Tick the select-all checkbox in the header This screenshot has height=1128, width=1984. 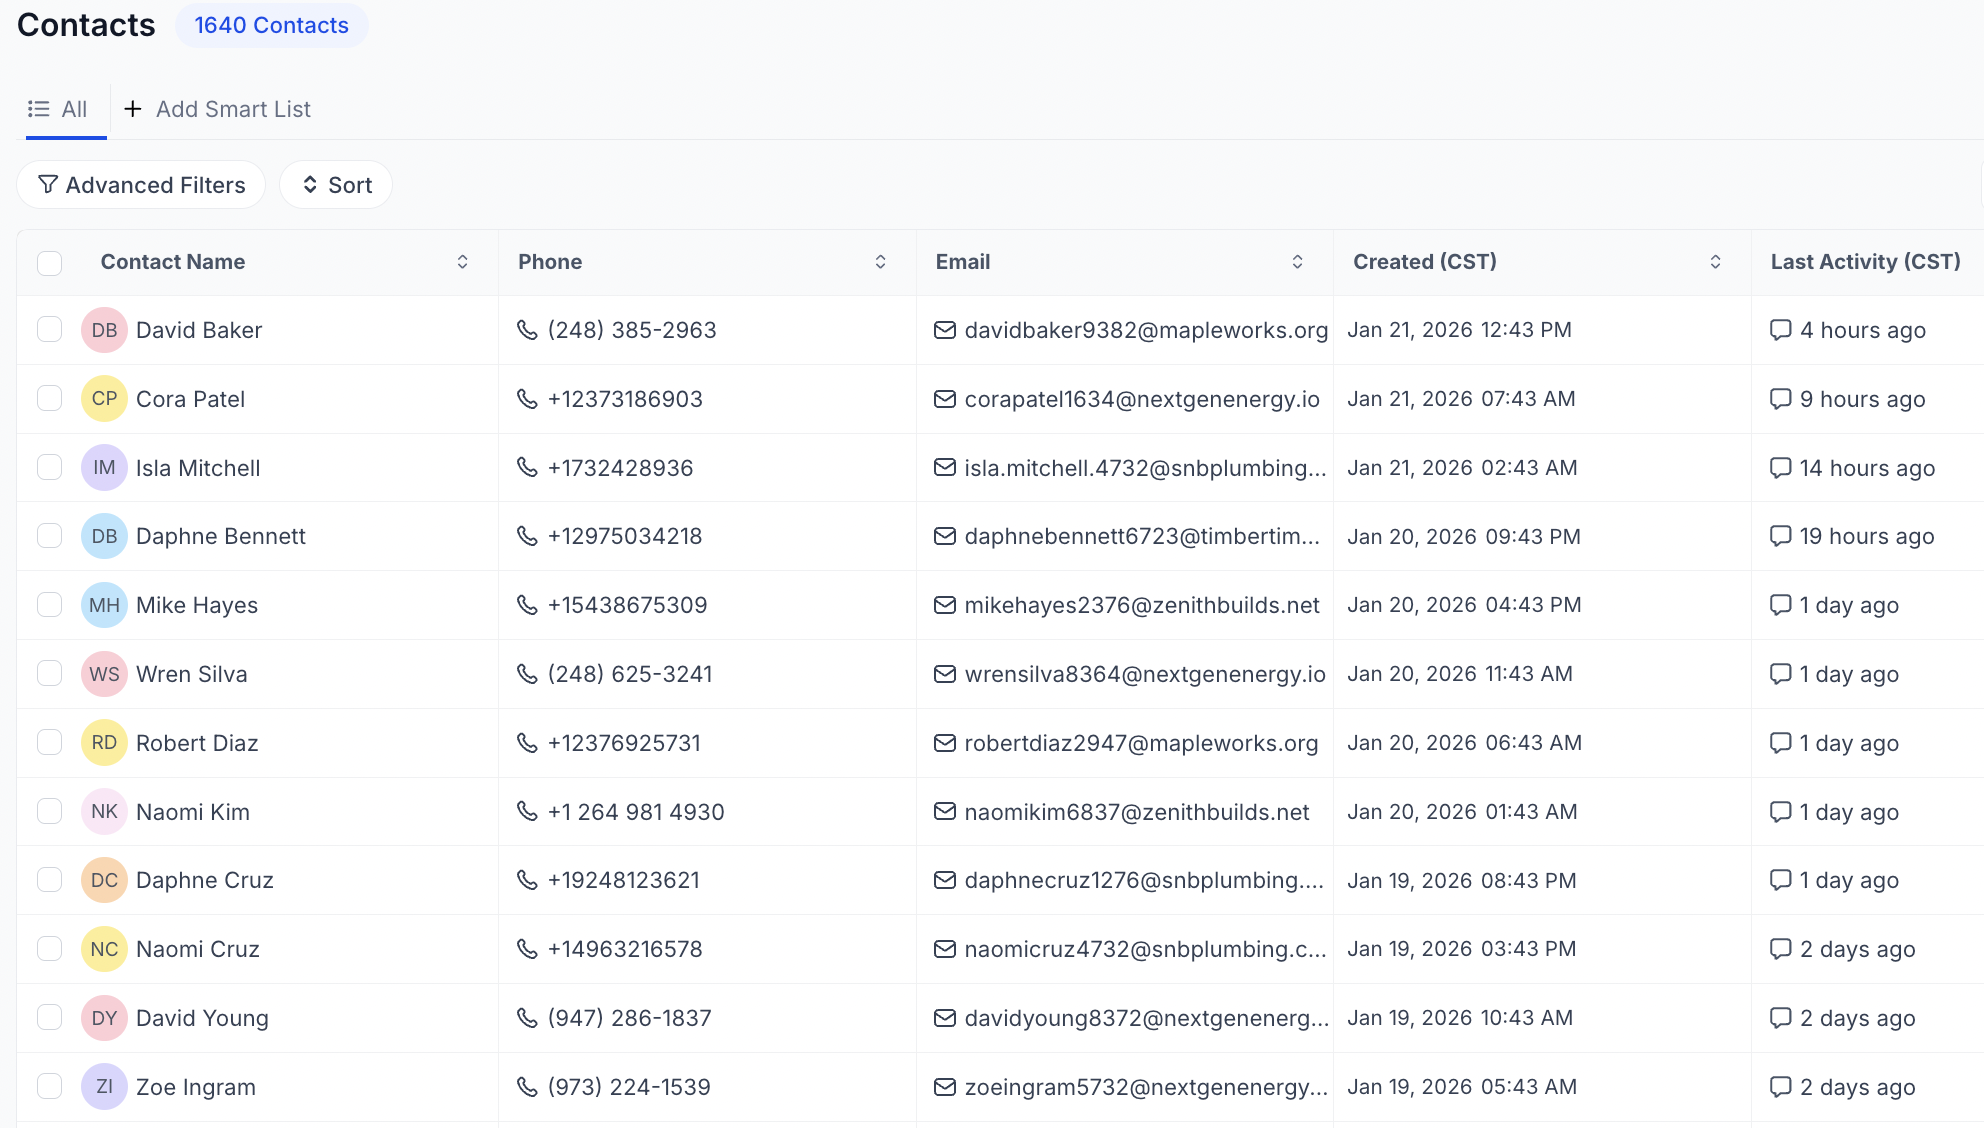(50, 263)
